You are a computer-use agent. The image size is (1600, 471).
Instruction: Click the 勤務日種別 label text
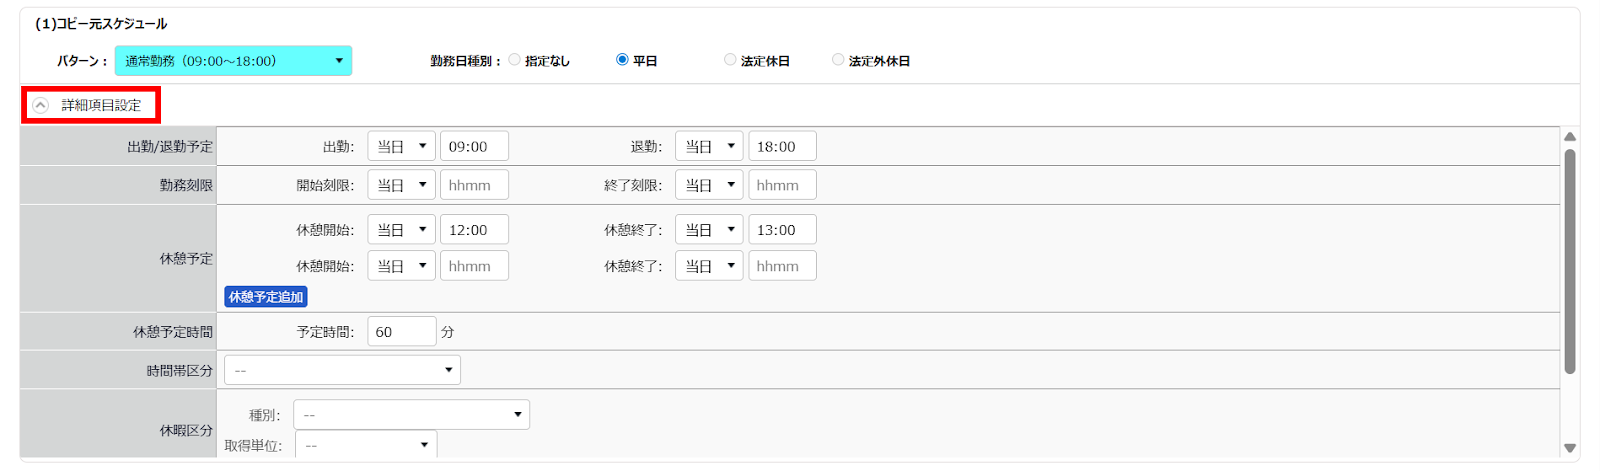tap(465, 61)
